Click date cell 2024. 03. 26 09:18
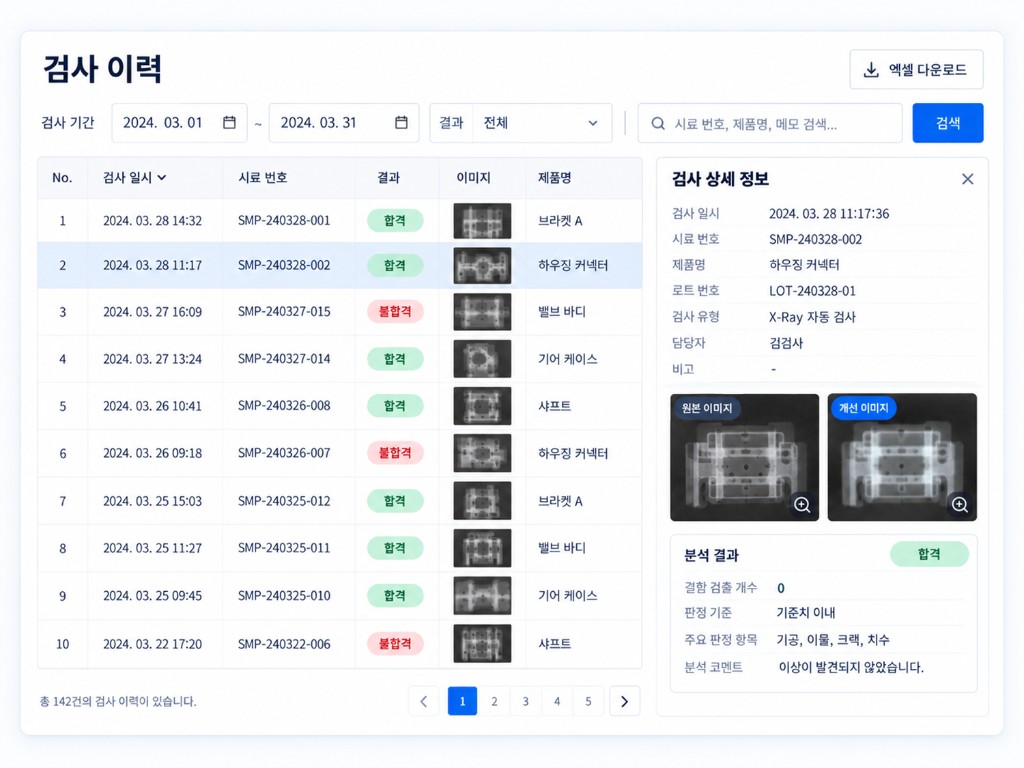1024x768 pixels. (x=152, y=453)
